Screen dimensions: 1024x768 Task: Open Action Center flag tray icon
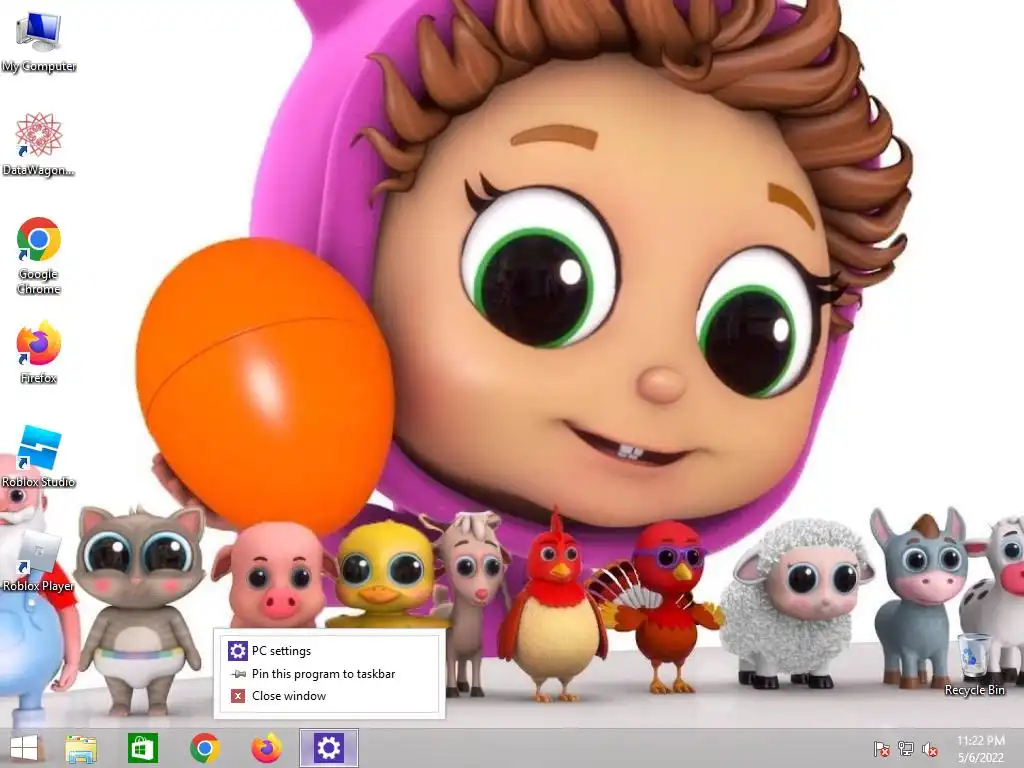coord(881,749)
